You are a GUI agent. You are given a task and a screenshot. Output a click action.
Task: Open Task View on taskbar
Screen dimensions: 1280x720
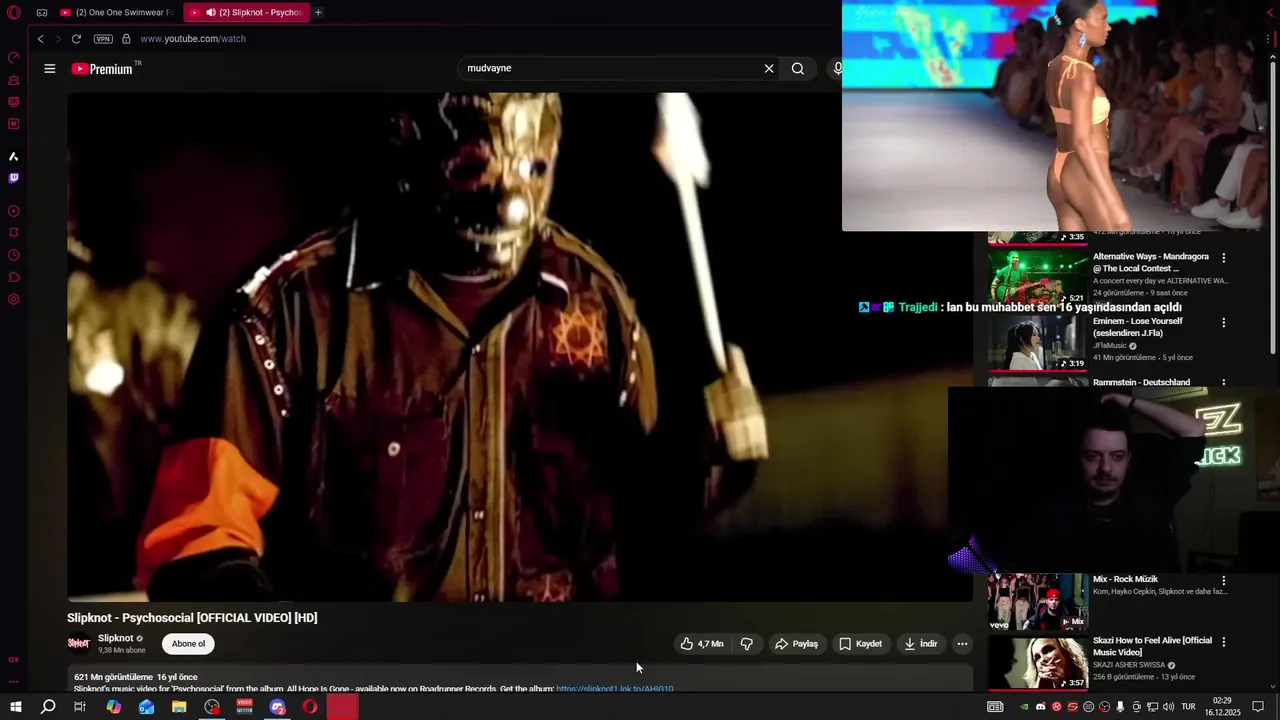[x=80, y=707]
